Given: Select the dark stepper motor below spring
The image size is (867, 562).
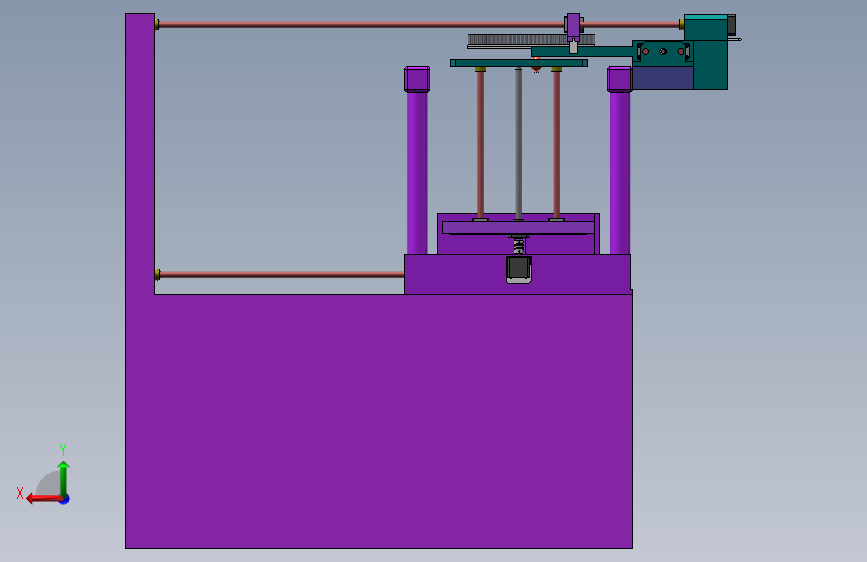Looking at the screenshot, I should [519, 269].
